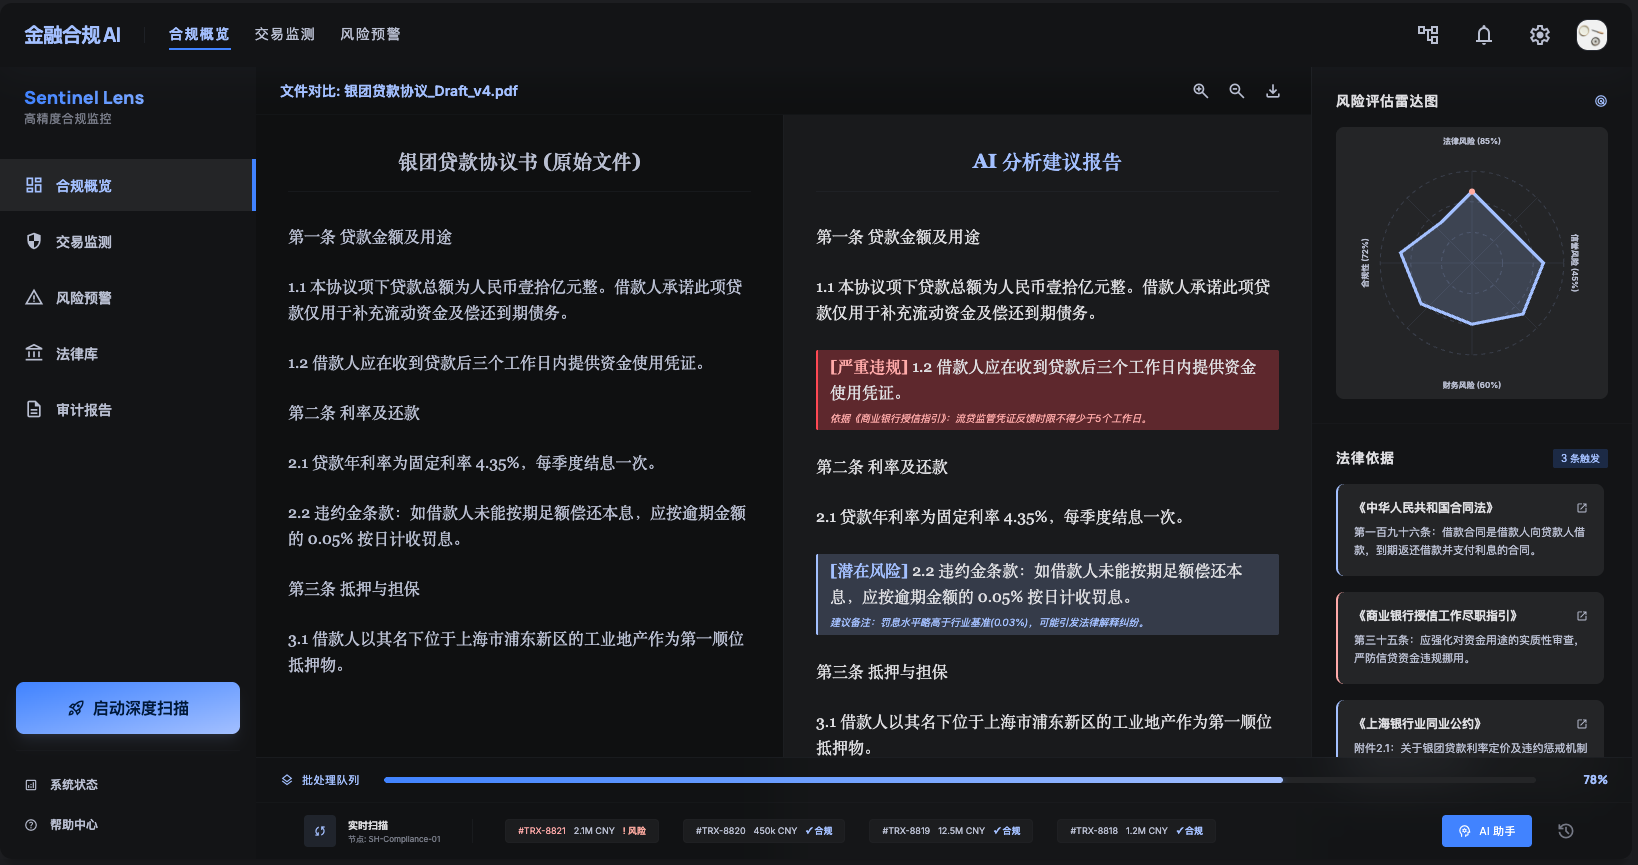
Task: Click the zoom out magnifier icon
Action: tap(1236, 91)
